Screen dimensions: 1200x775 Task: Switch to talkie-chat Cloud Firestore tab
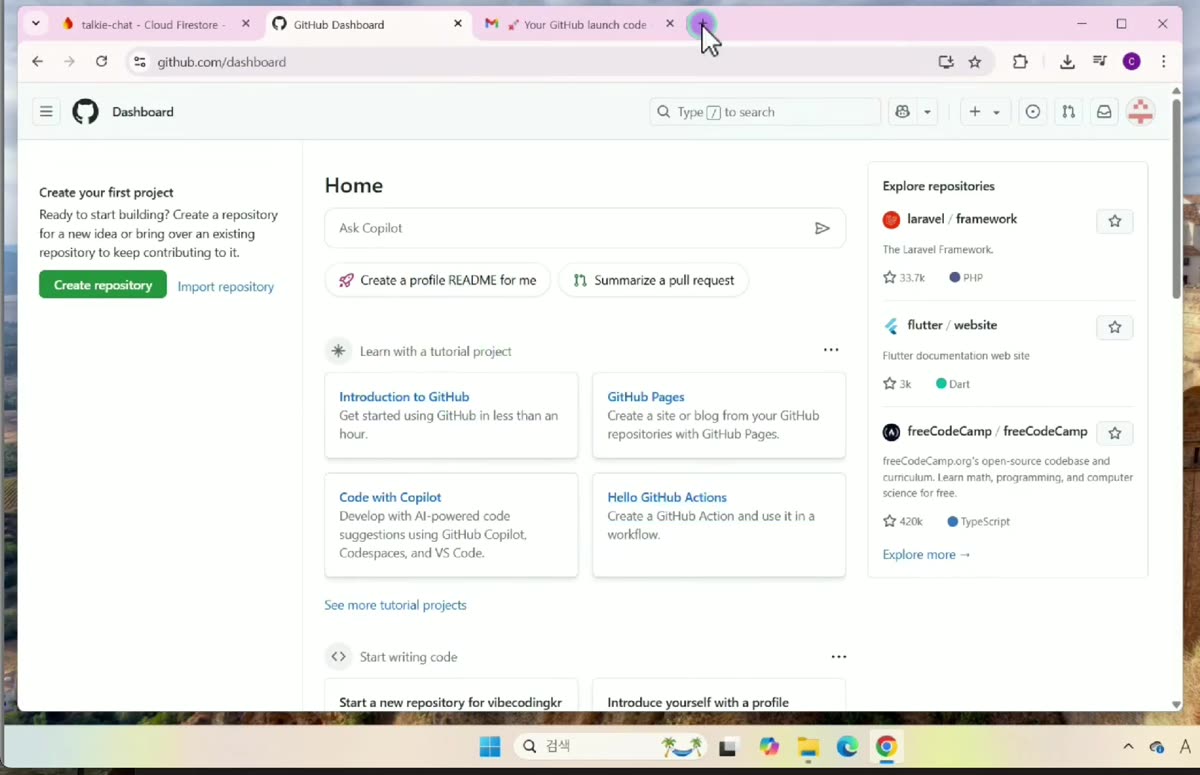[155, 24]
